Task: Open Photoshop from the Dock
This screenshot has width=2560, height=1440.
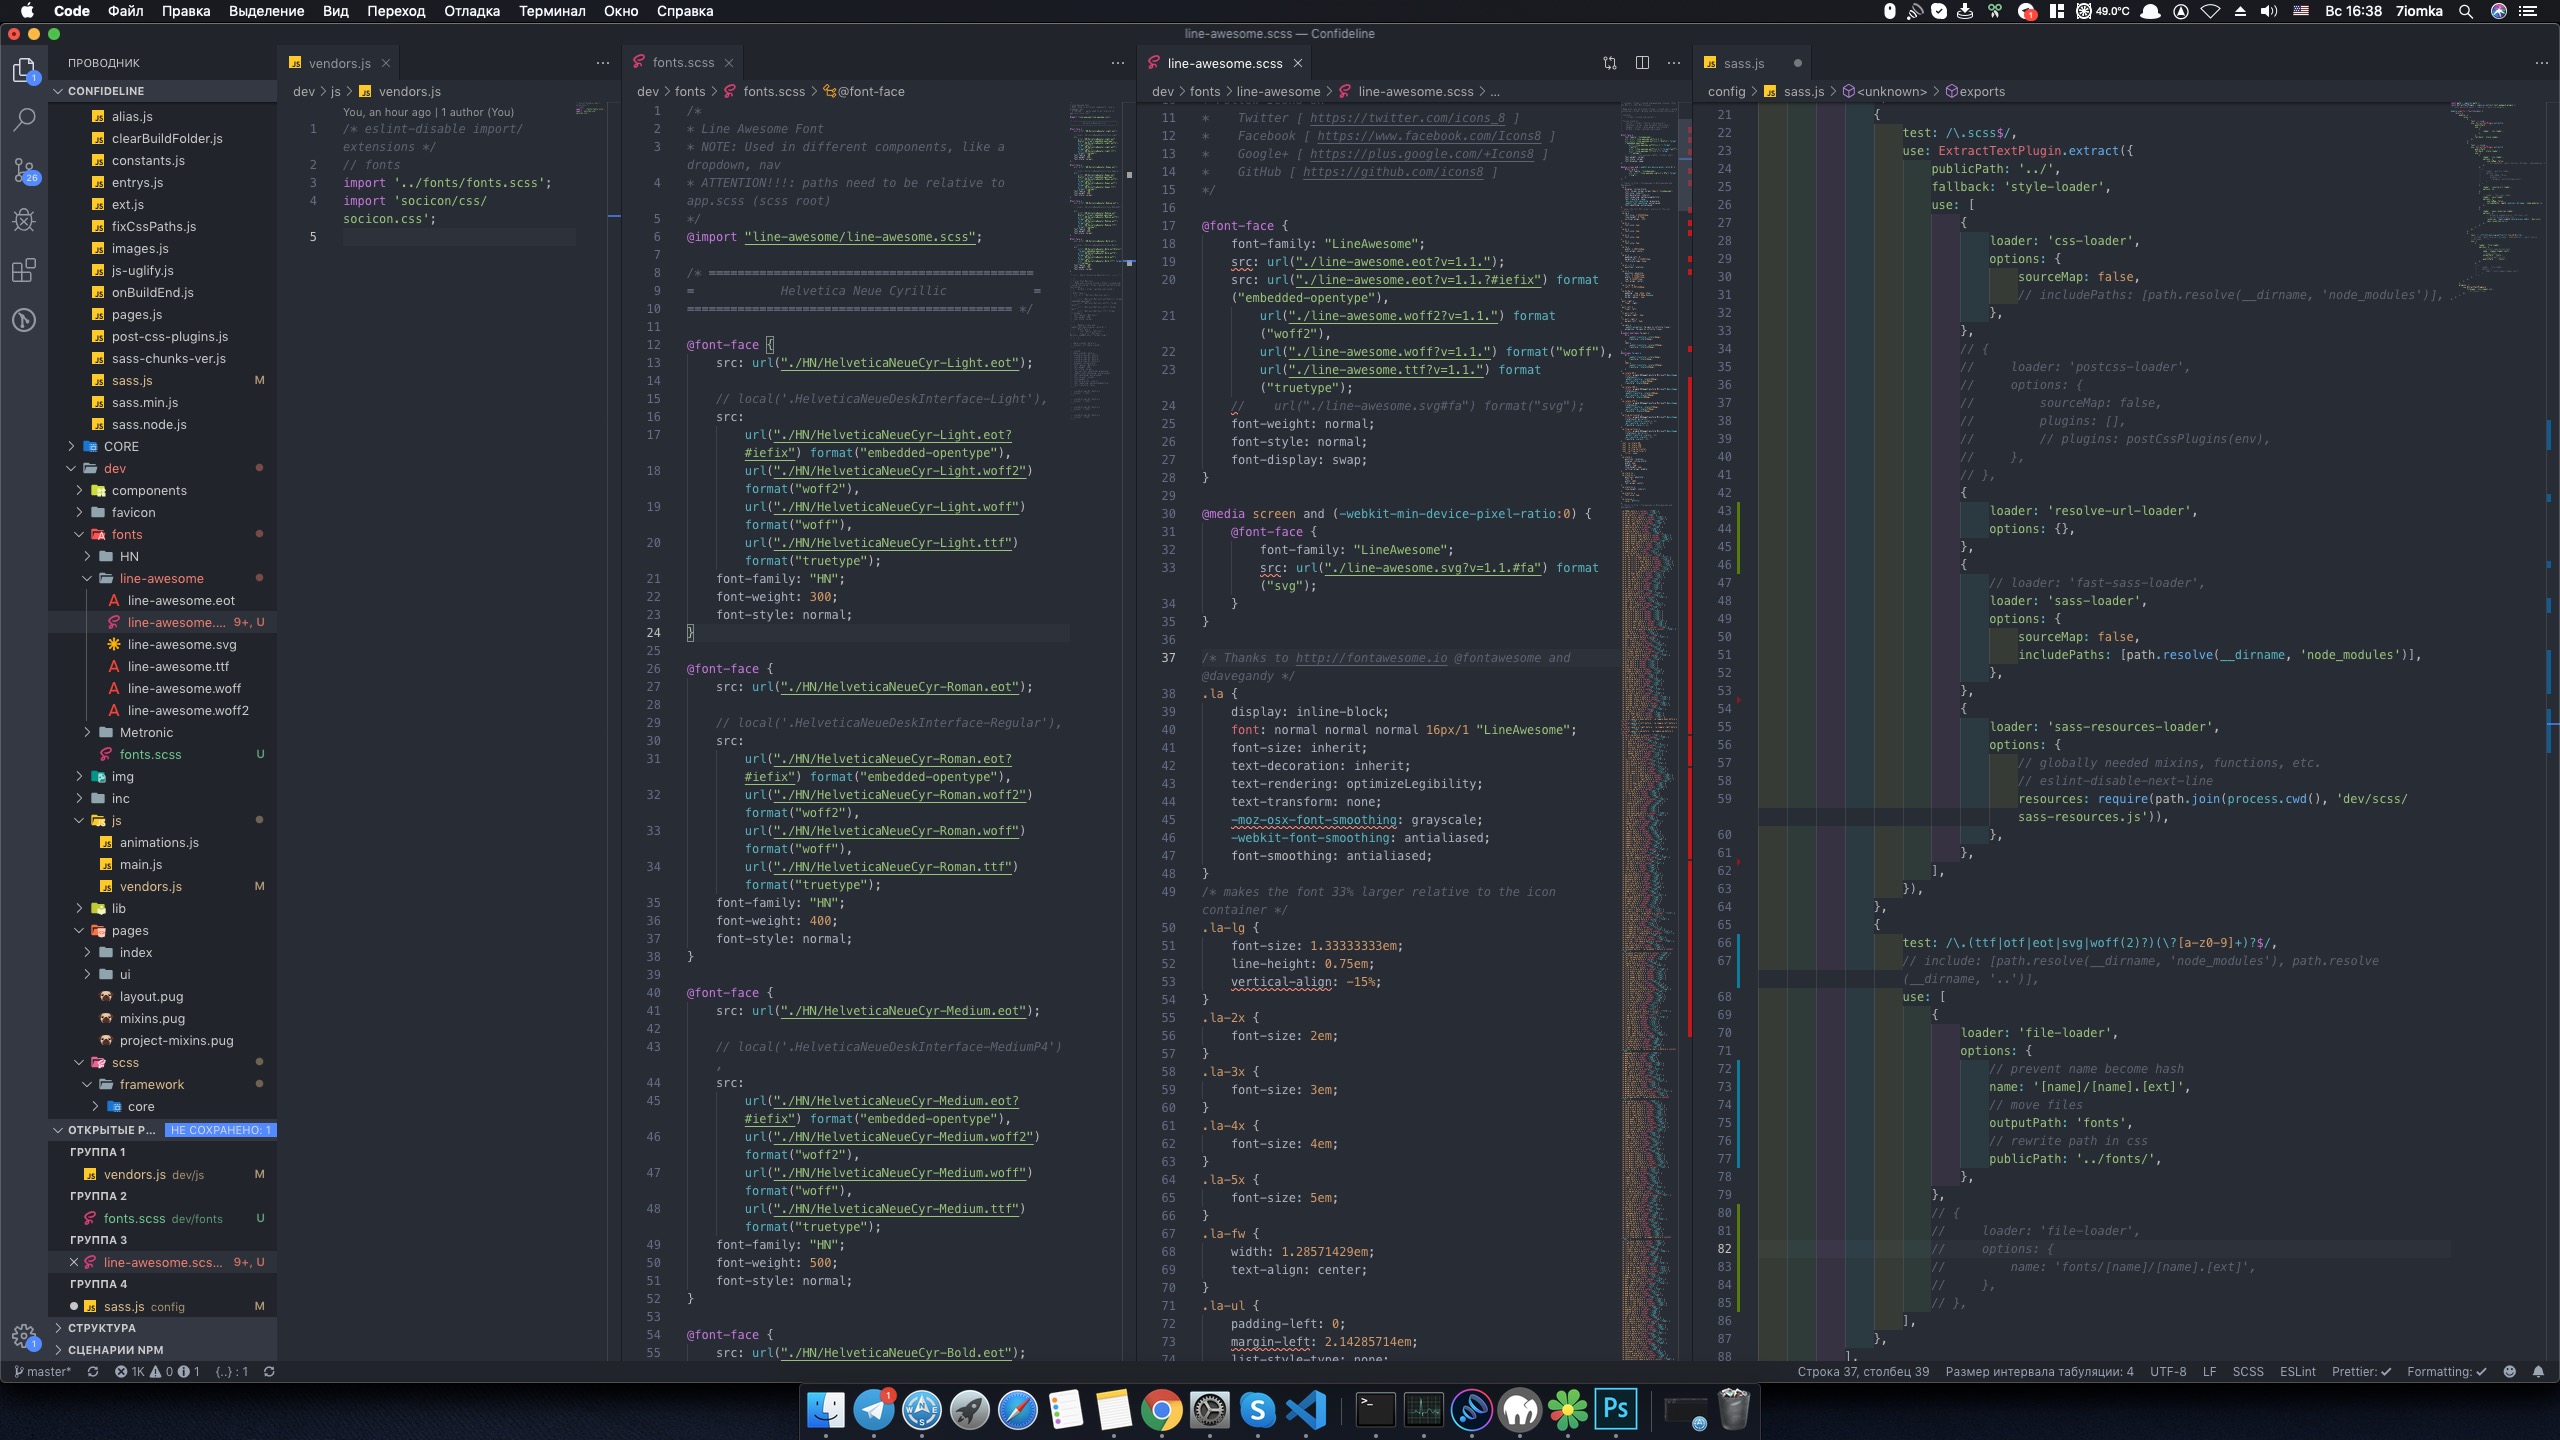Action: (1616, 1410)
